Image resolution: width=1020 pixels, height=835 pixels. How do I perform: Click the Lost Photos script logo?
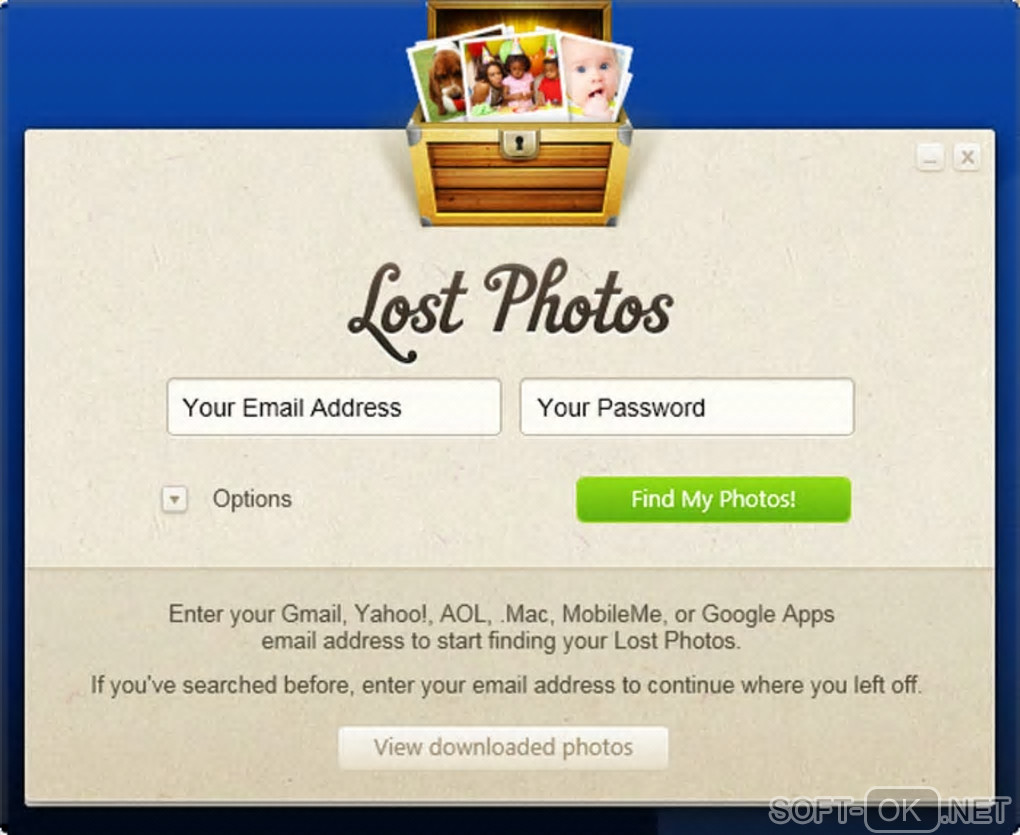click(511, 310)
